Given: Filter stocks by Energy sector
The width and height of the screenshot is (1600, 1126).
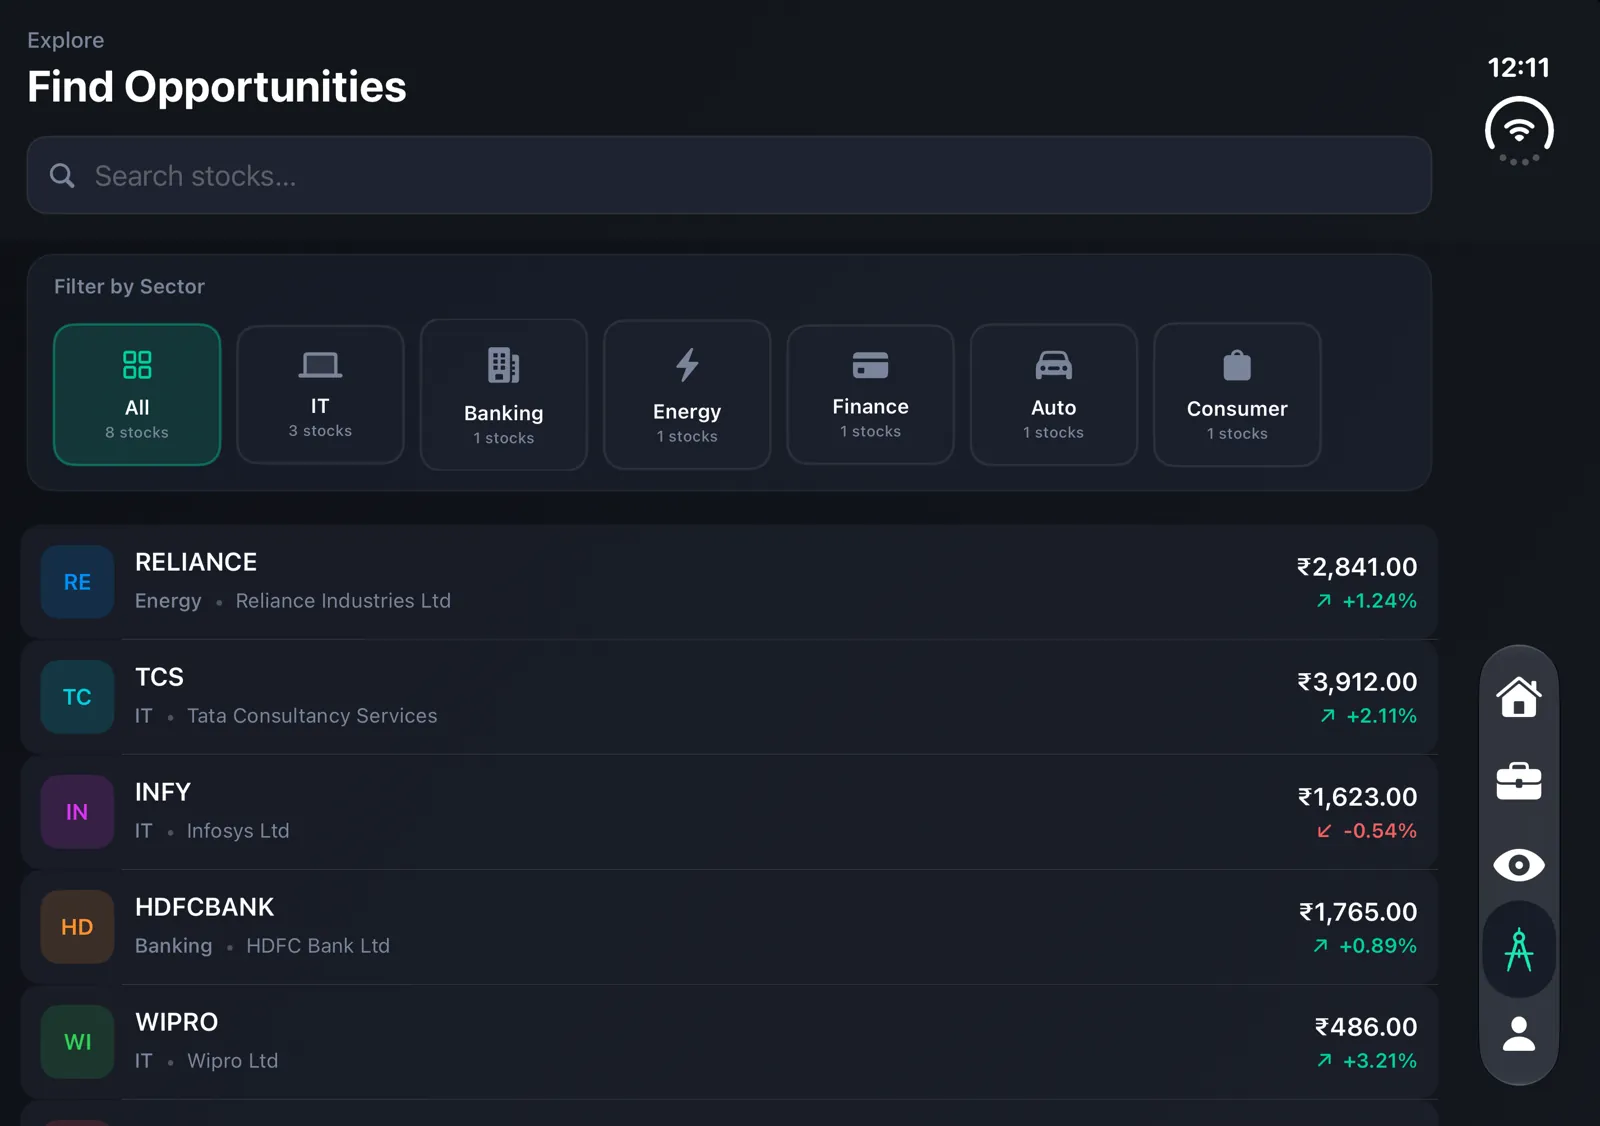Looking at the screenshot, I should (x=687, y=395).
